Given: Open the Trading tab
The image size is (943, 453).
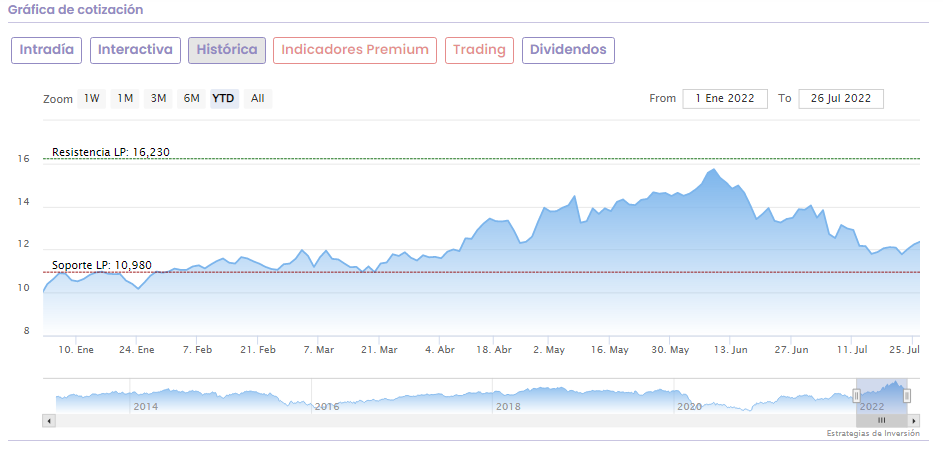Looking at the screenshot, I should [x=479, y=50].
